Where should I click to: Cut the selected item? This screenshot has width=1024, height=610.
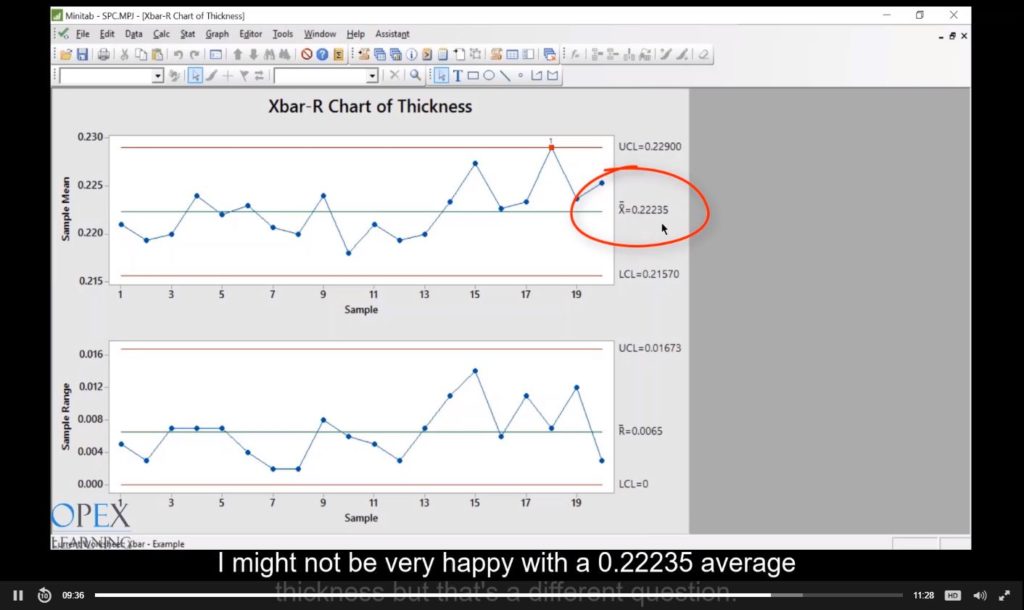pyautogui.click(x=124, y=54)
